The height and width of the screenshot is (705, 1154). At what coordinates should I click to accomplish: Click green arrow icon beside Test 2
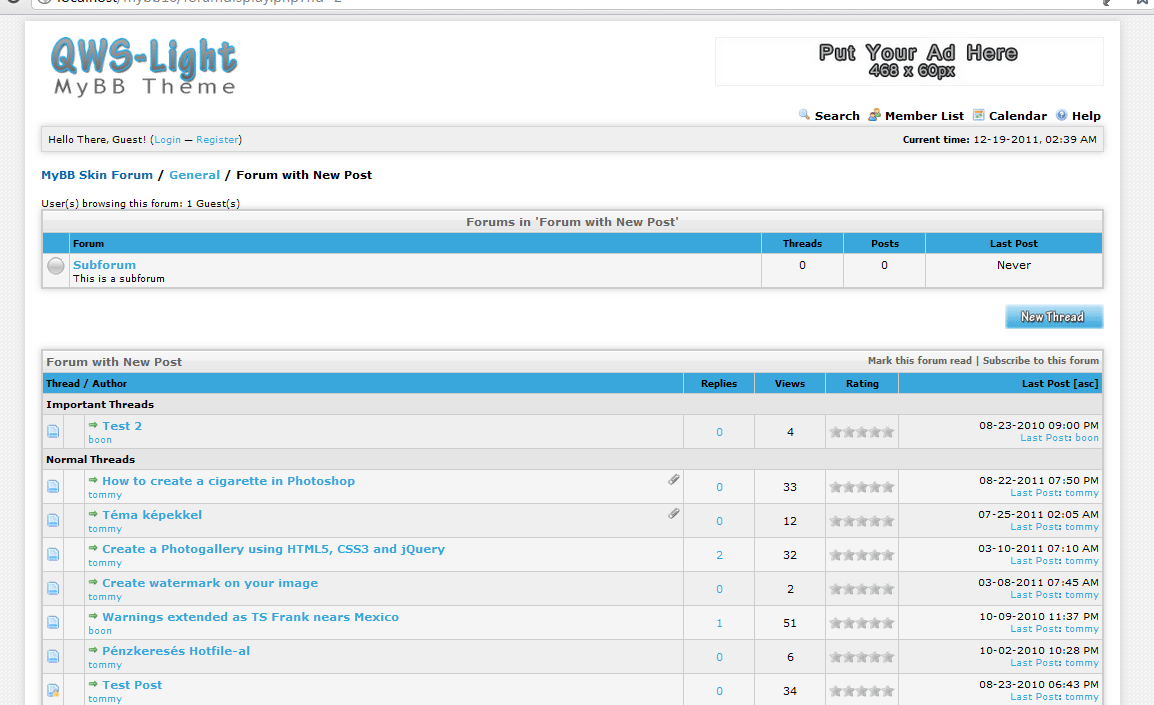tap(93, 425)
